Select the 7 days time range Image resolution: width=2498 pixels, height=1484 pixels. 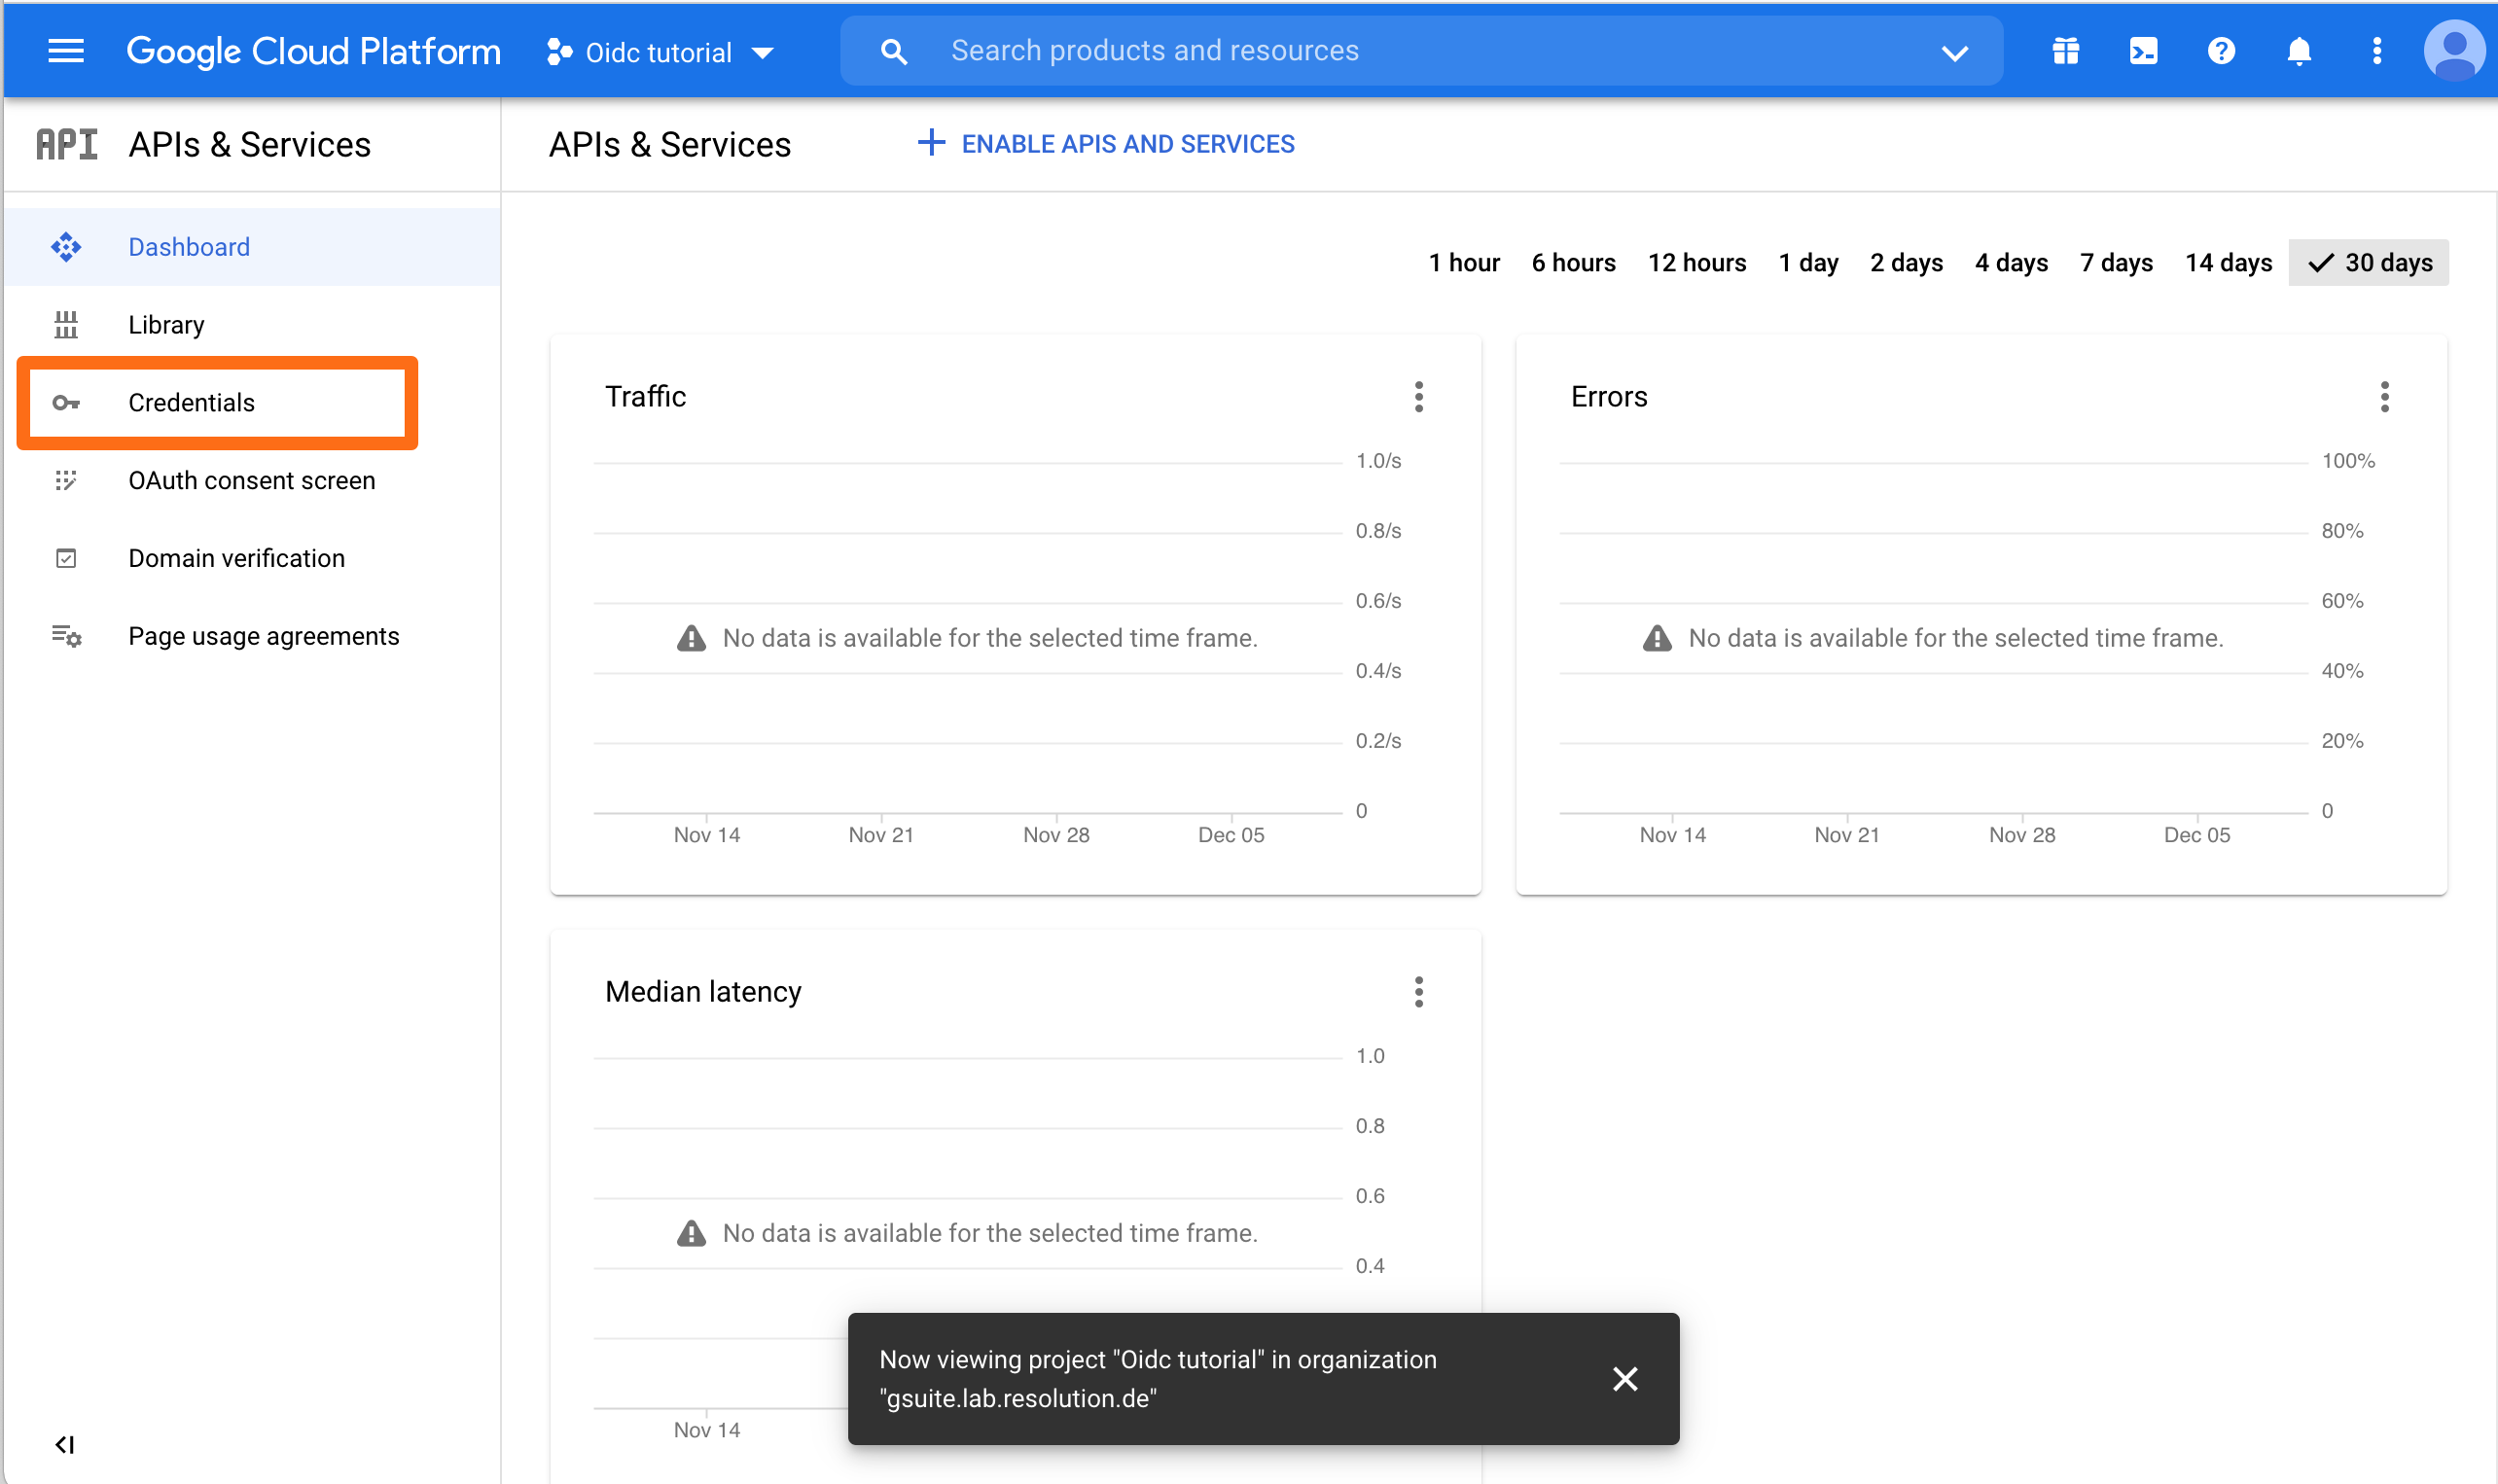pyautogui.click(x=2116, y=263)
